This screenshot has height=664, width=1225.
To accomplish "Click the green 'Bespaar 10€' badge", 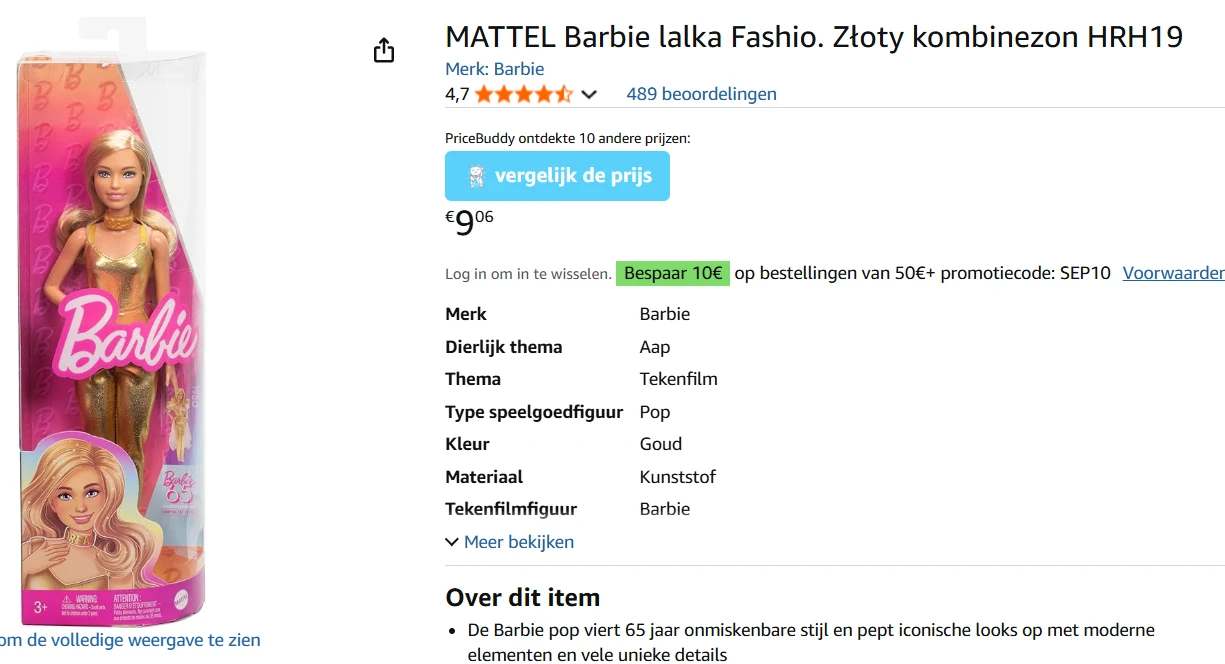I will coord(672,272).
